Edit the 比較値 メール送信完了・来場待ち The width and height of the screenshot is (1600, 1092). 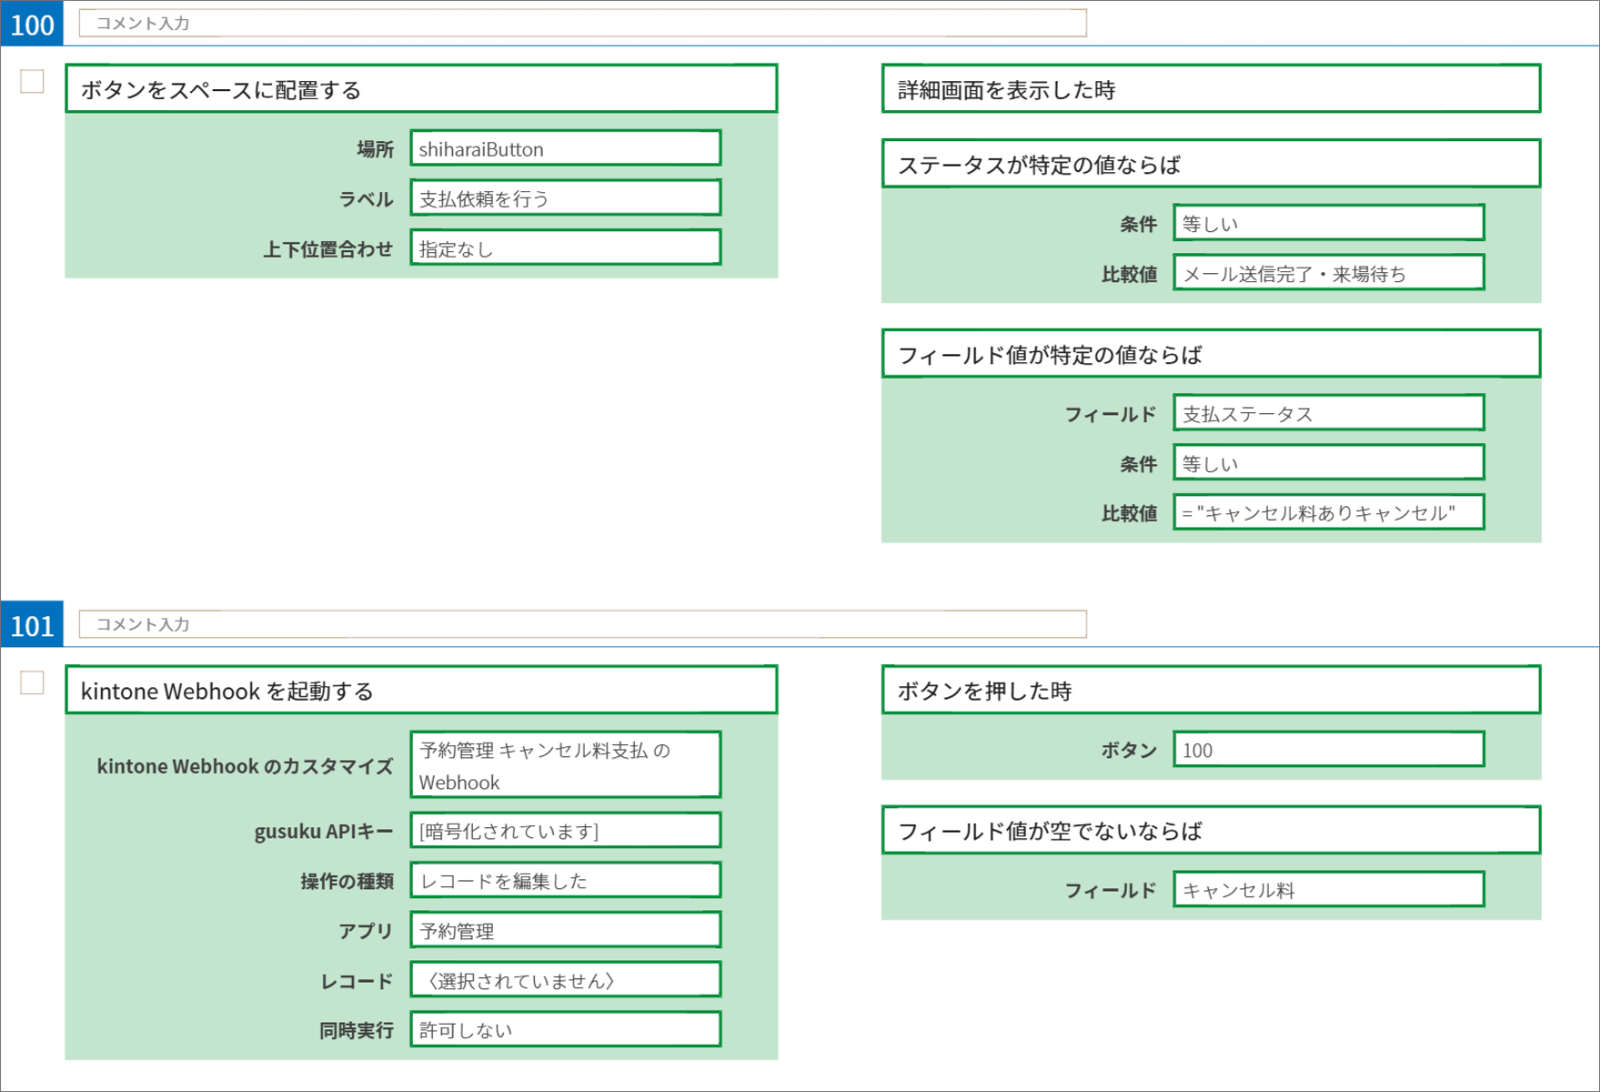click(x=1329, y=273)
